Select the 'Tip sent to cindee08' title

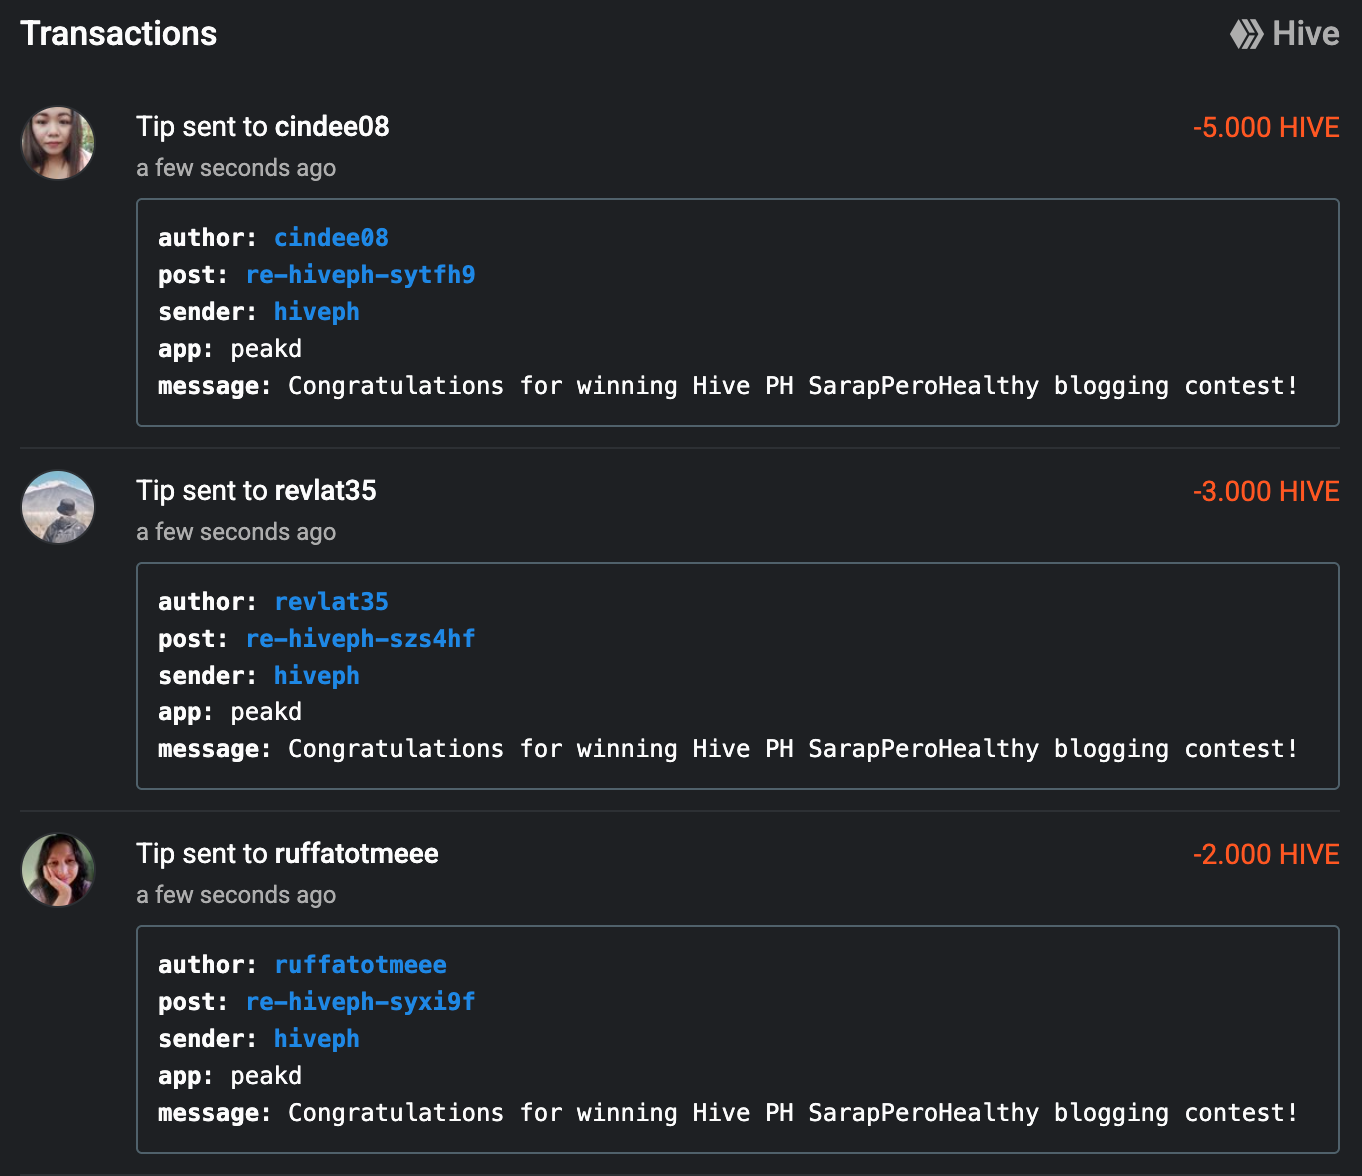coord(263,127)
